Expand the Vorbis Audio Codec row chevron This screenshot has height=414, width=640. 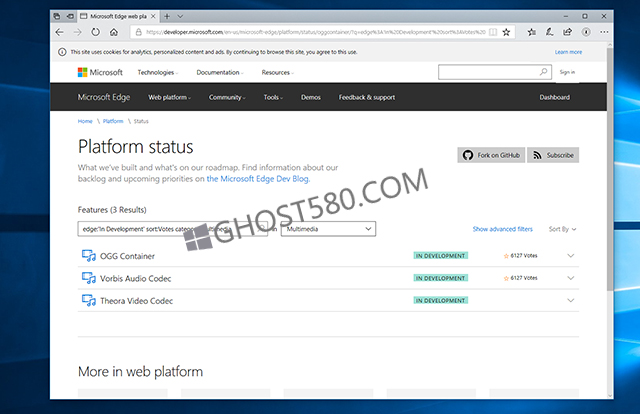[x=571, y=278]
